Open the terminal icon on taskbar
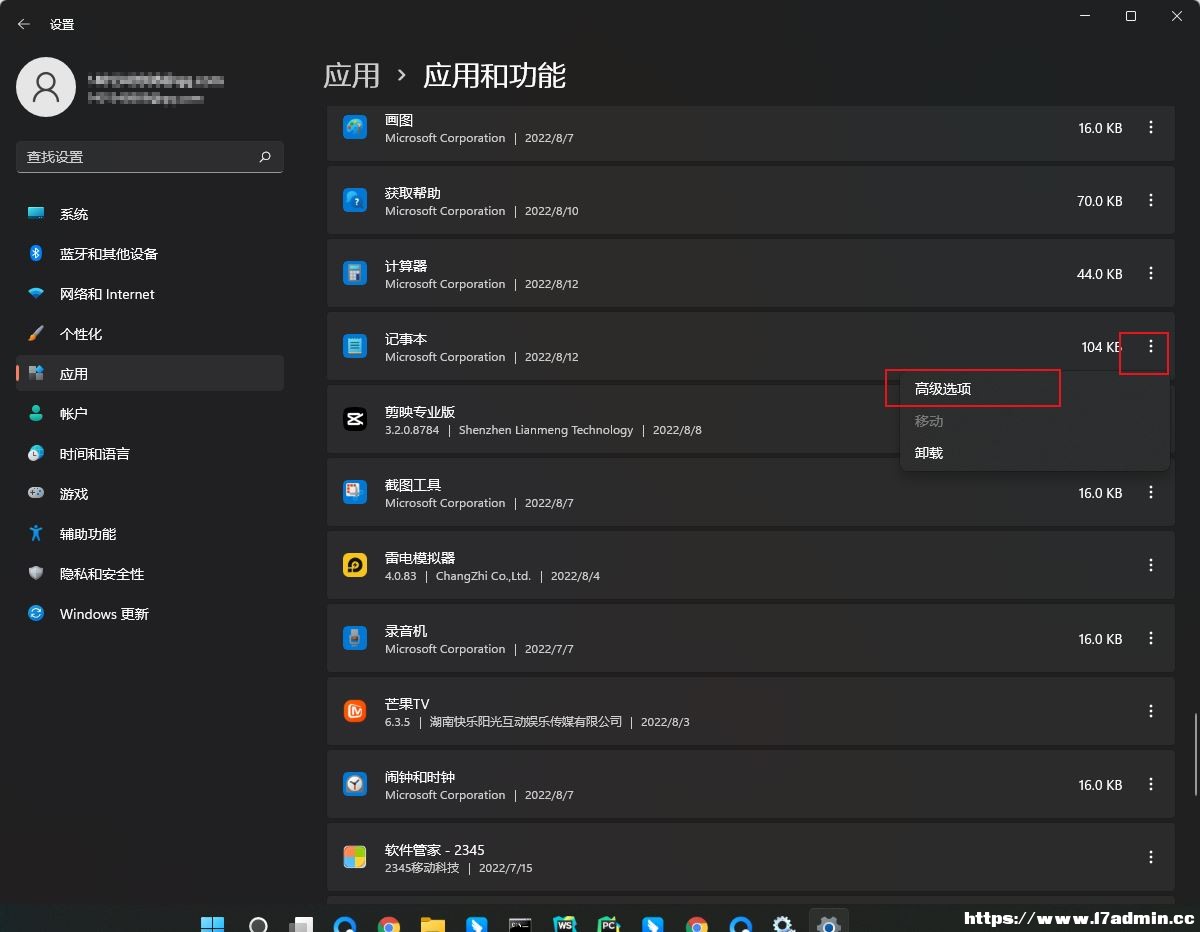The height and width of the screenshot is (932, 1200). coord(520,924)
